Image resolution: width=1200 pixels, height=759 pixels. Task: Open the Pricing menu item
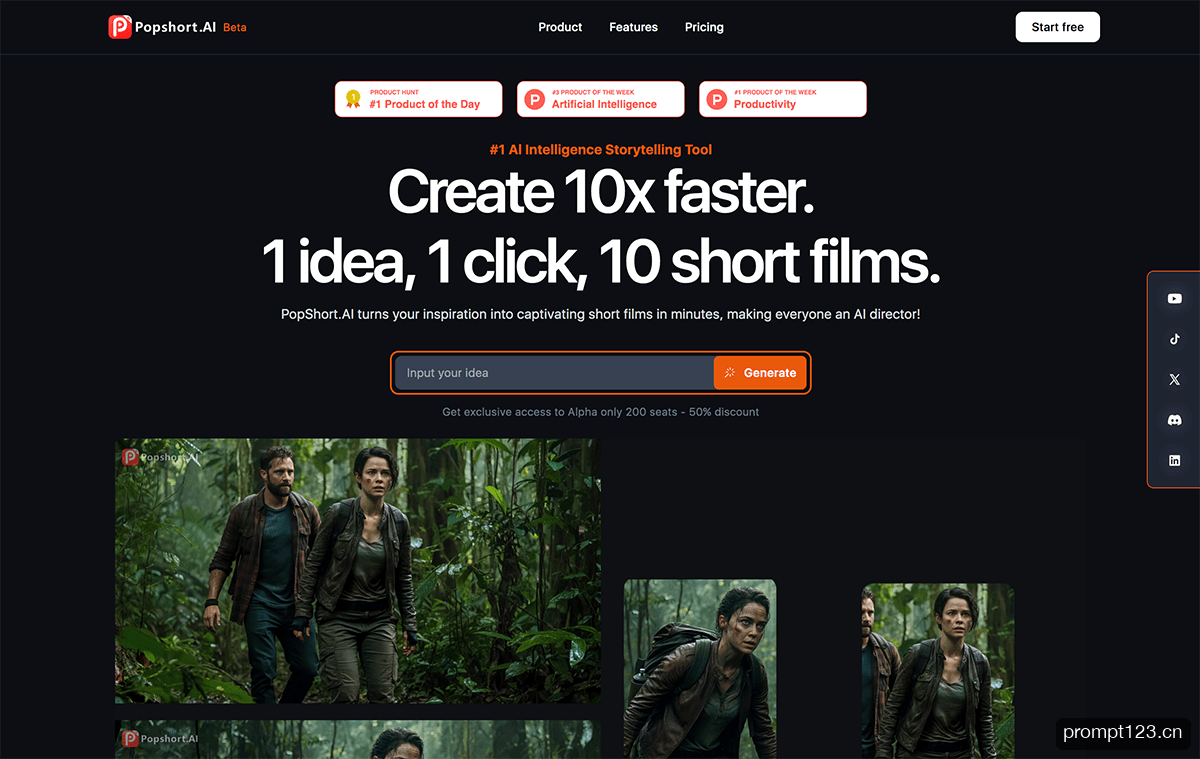point(704,27)
